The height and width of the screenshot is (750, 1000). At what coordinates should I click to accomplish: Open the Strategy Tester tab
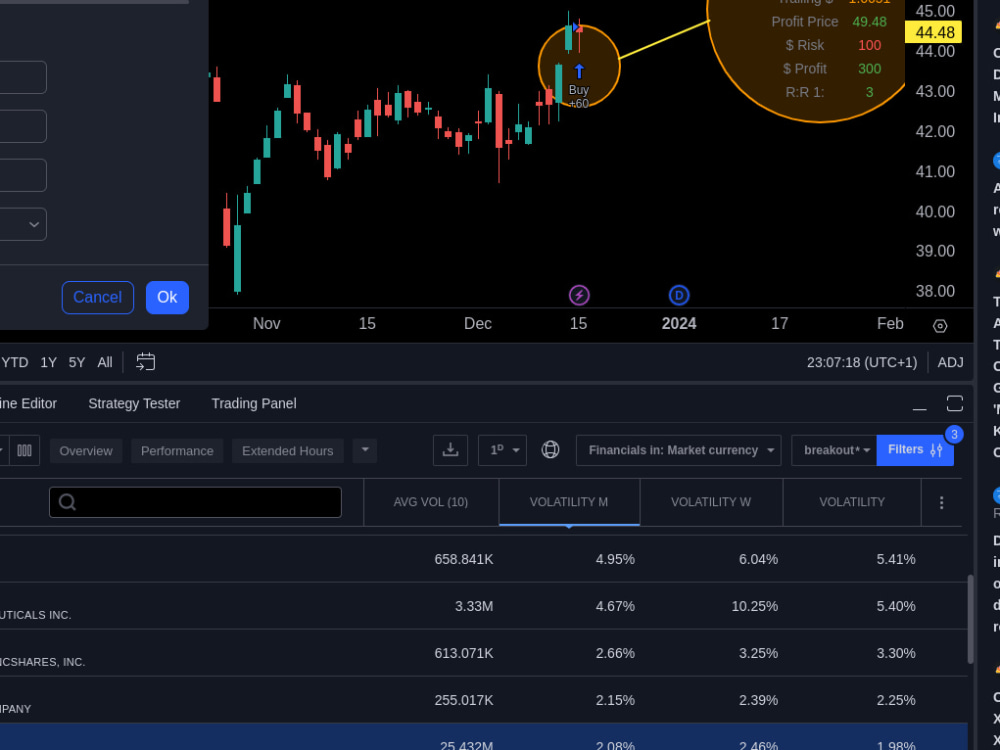[134, 404]
